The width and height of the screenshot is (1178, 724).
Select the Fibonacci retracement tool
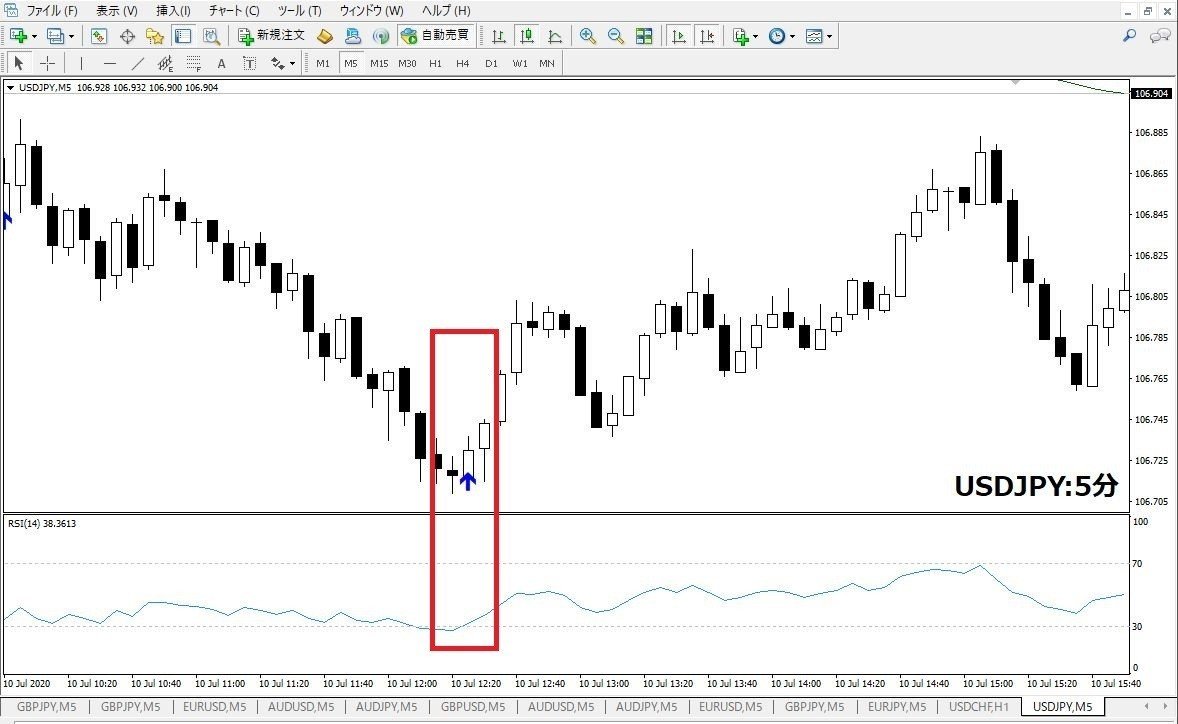pos(194,63)
